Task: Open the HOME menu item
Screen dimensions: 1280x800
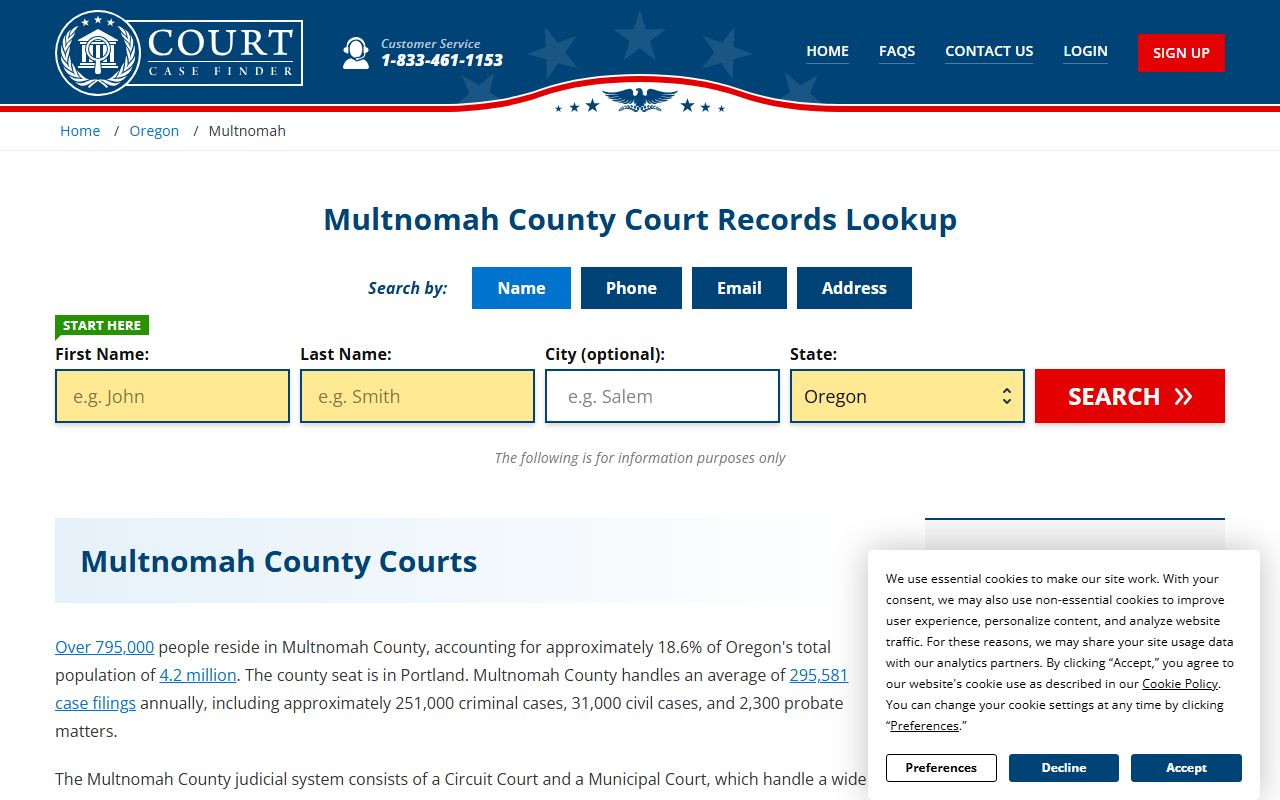Action: [x=827, y=51]
